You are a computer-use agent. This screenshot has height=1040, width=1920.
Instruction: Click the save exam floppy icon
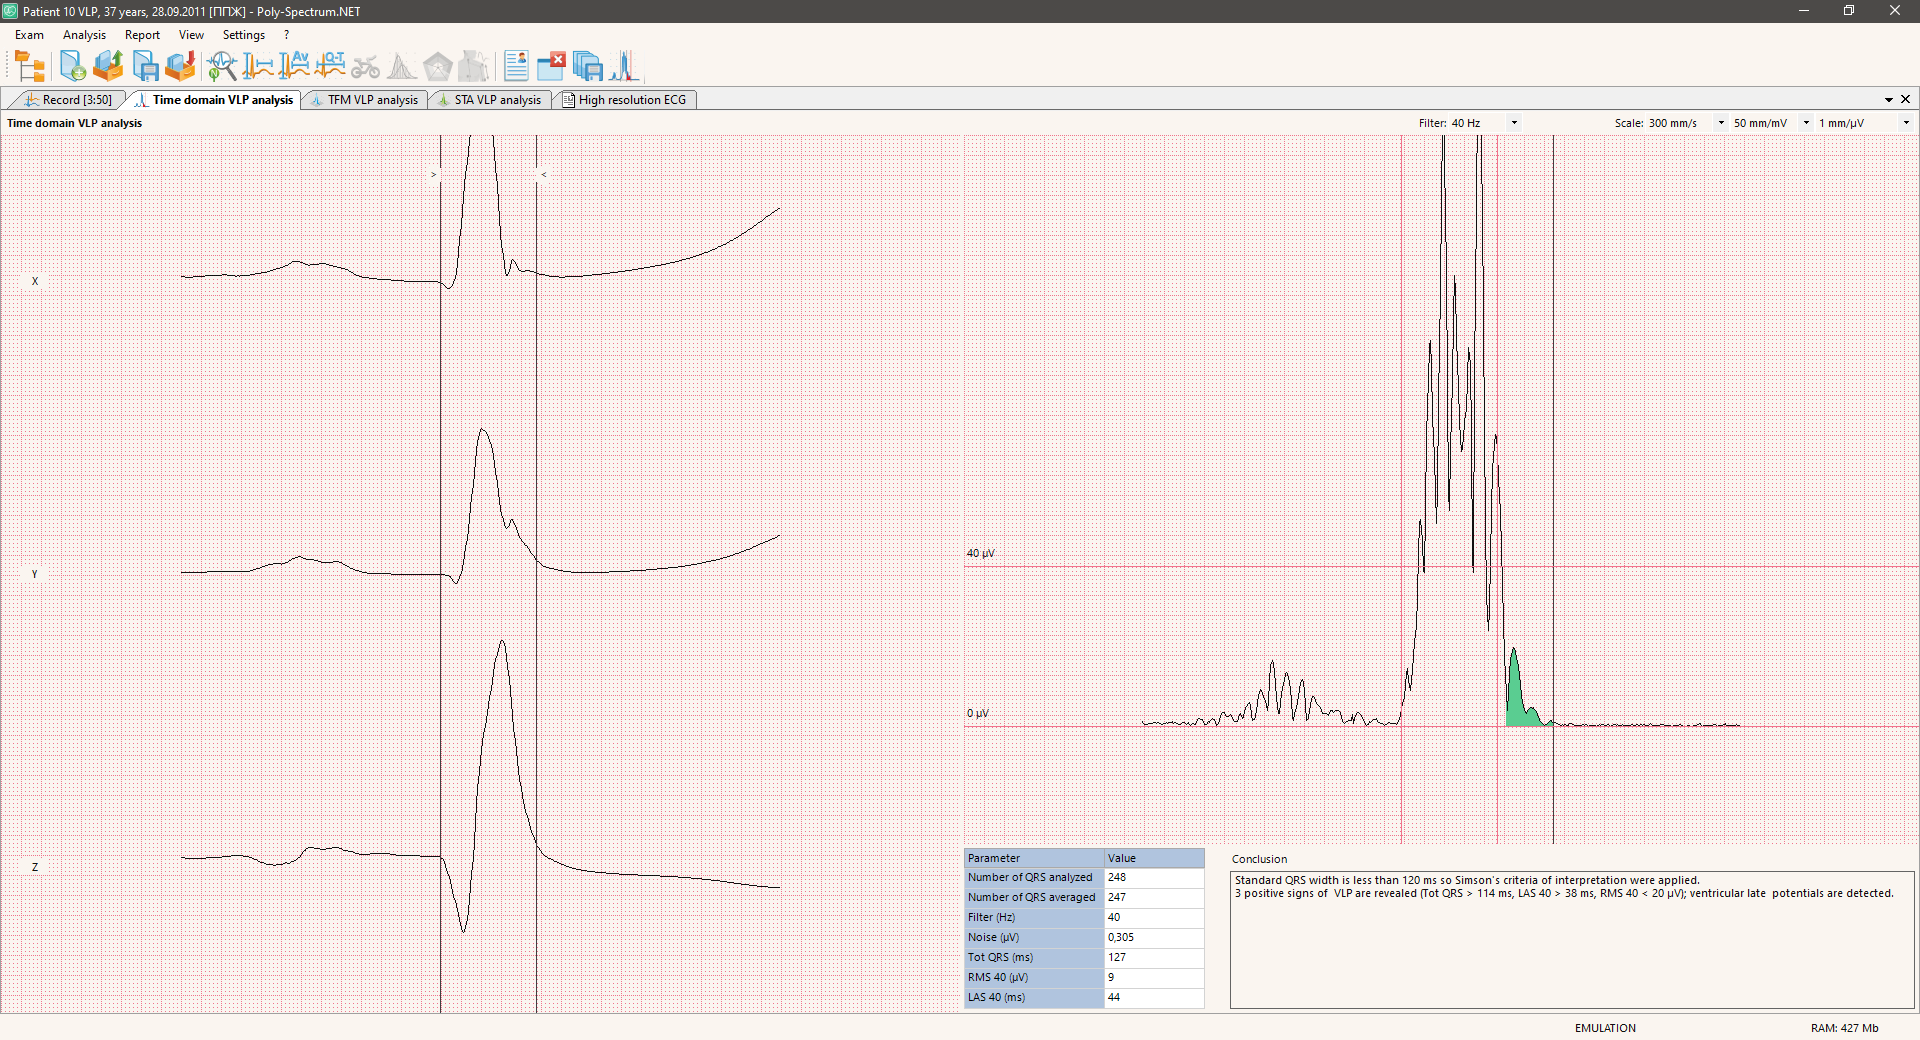coord(145,67)
